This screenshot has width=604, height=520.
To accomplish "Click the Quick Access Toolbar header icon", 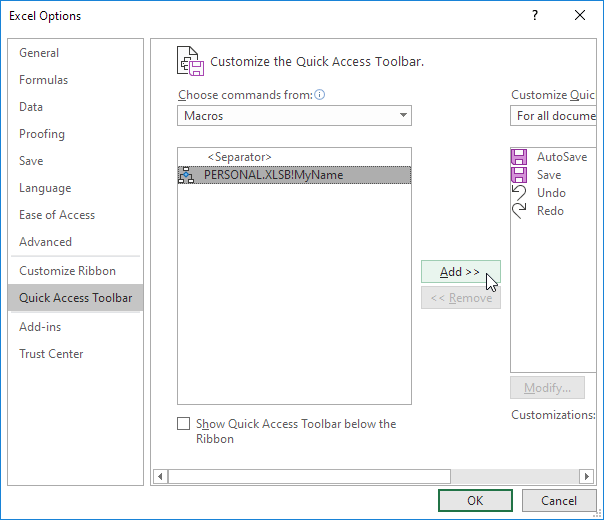I will [190, 61].
